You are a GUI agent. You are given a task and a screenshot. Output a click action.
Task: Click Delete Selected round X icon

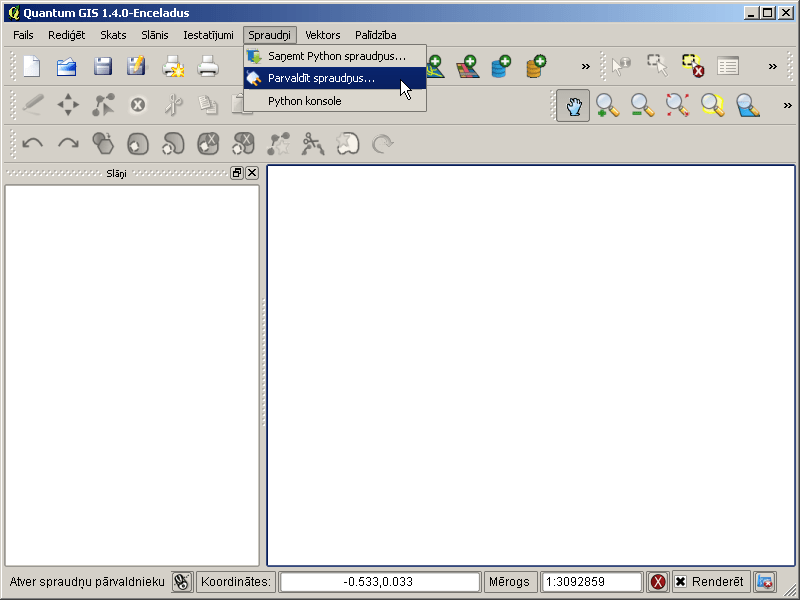point(138,105)
